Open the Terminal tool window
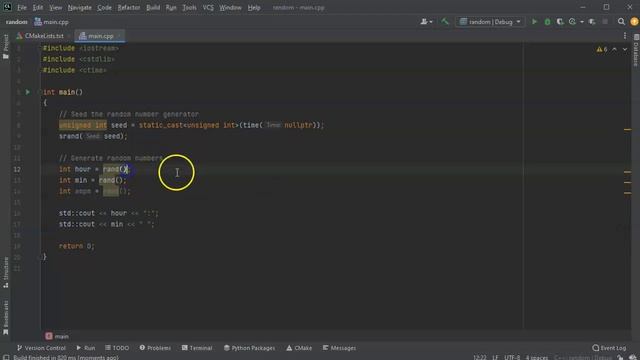 click(x=197, y=348)
